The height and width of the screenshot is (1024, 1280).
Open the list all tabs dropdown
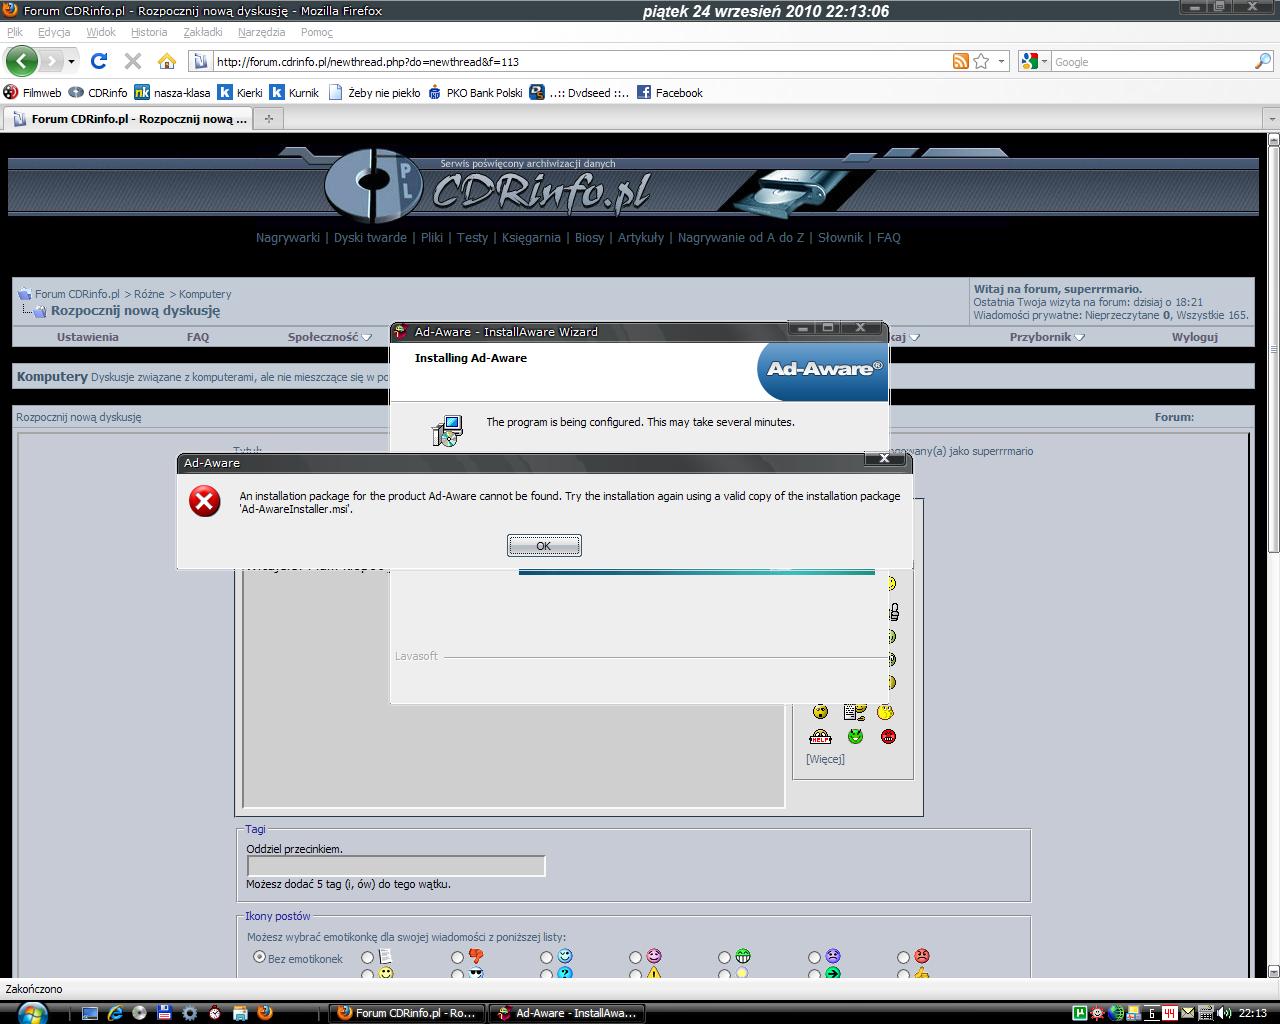tap(1272, 119)
